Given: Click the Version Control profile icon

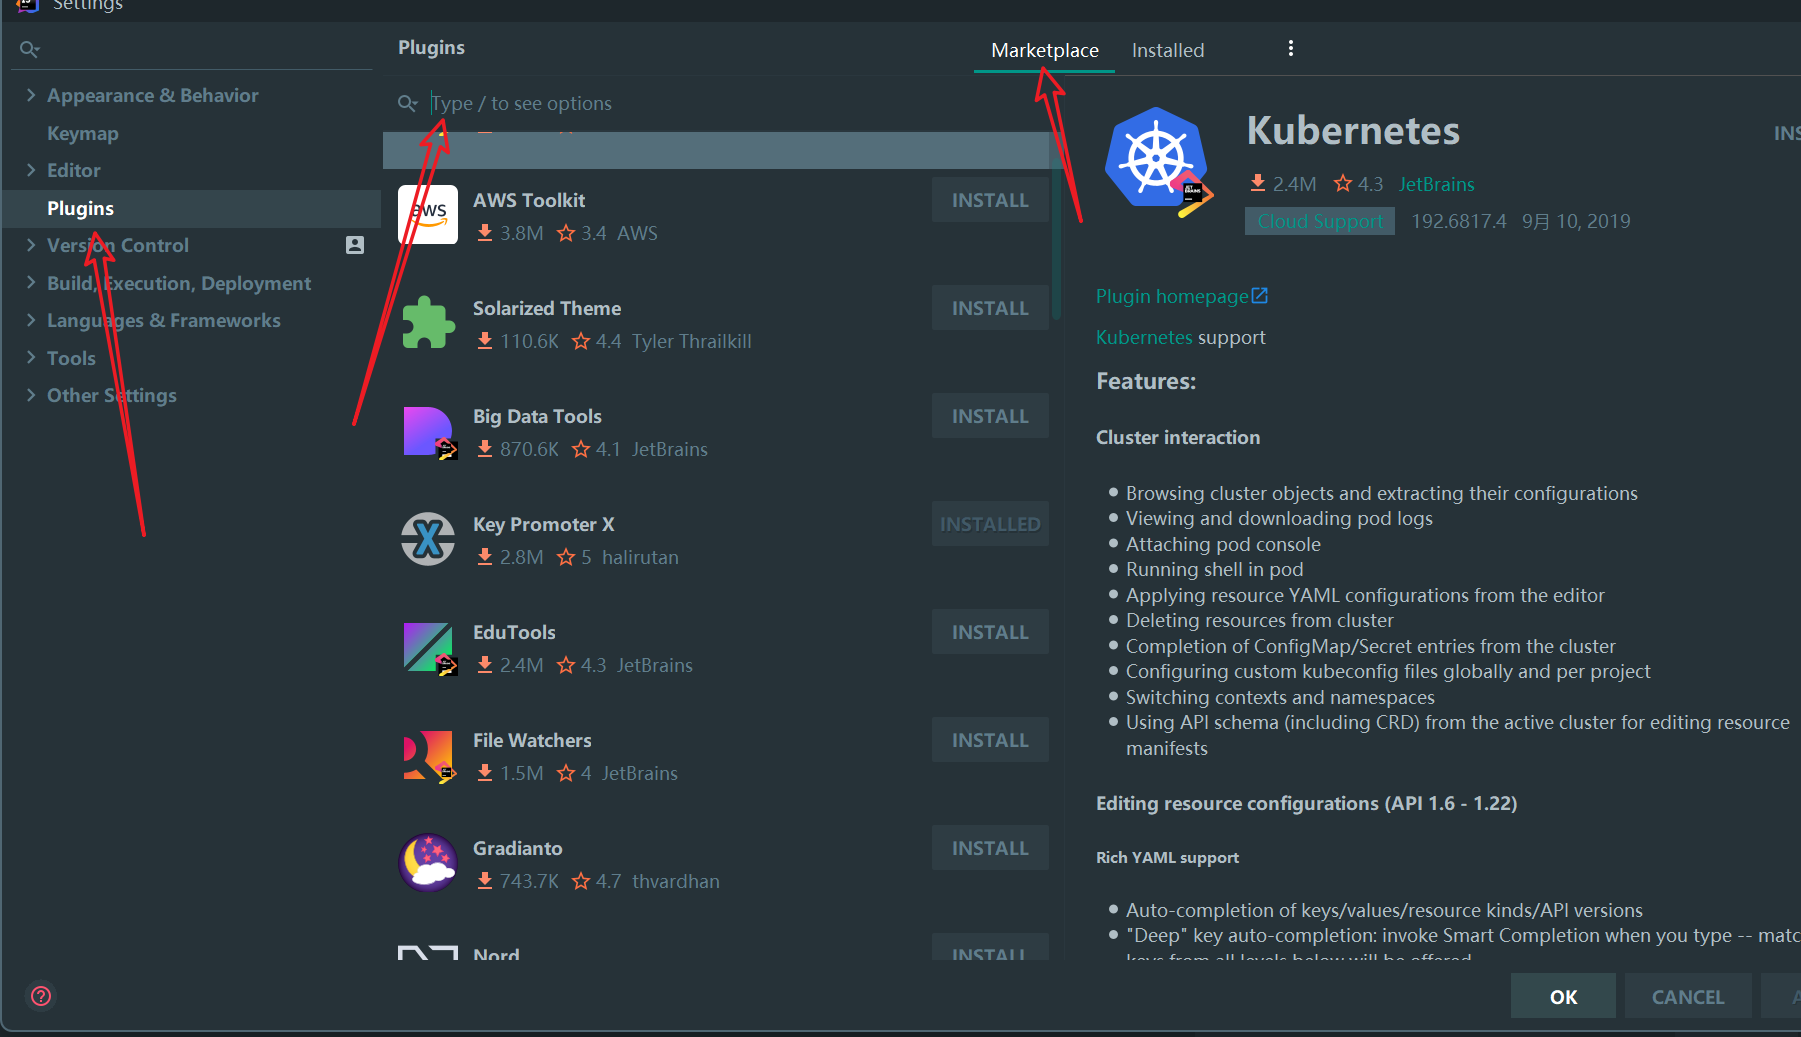Looking at the screenshot, I should coord(355,245).
